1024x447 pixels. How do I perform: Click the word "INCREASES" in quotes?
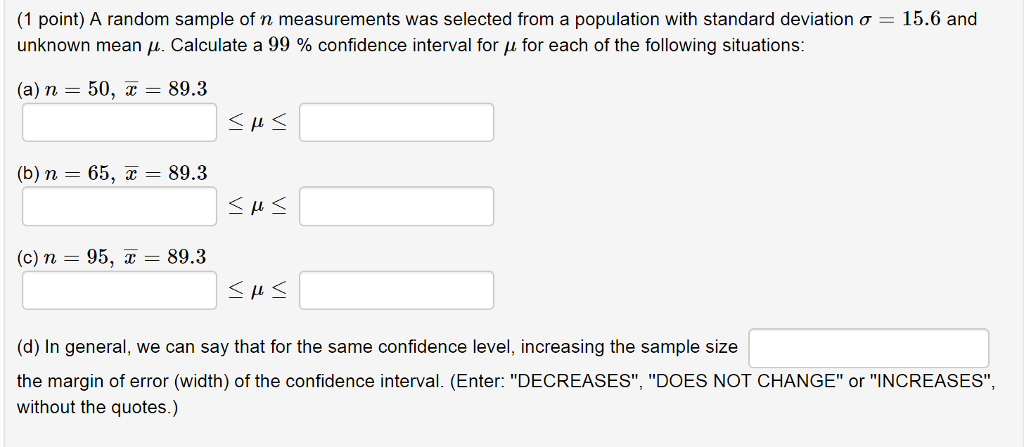[x=928, y=382]
